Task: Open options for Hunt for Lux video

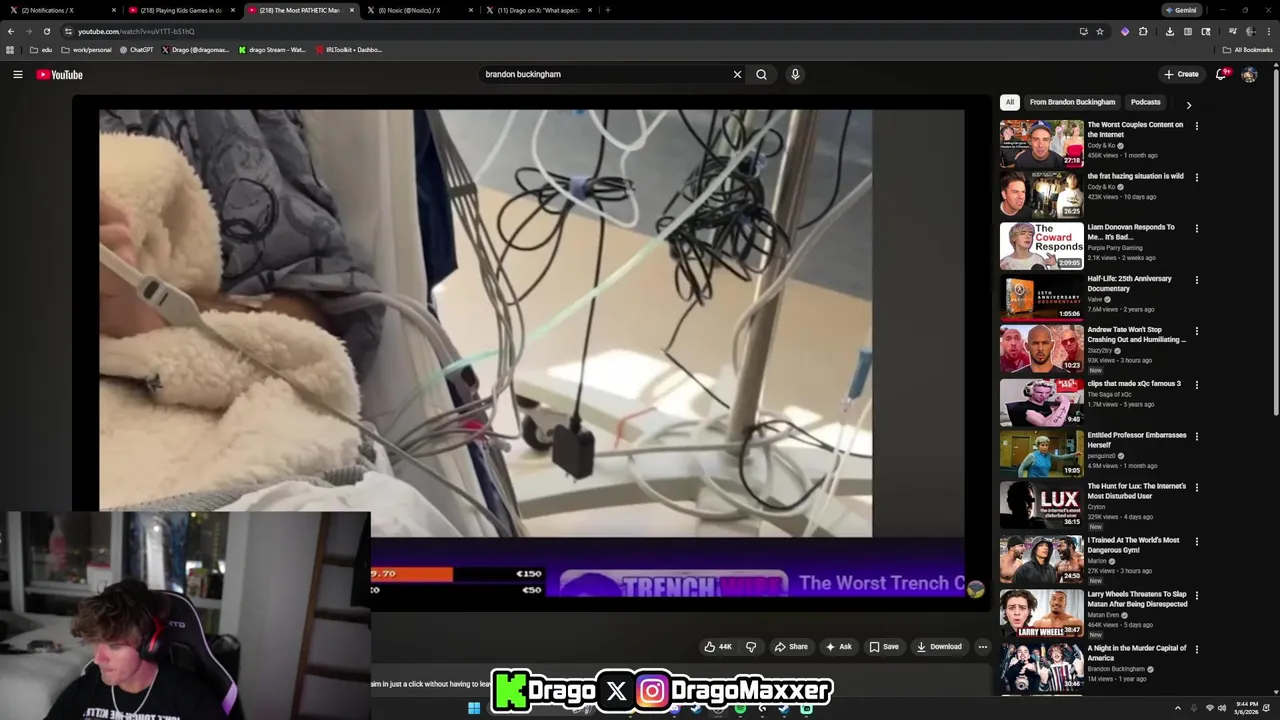Action: (x=1196, y=487)
